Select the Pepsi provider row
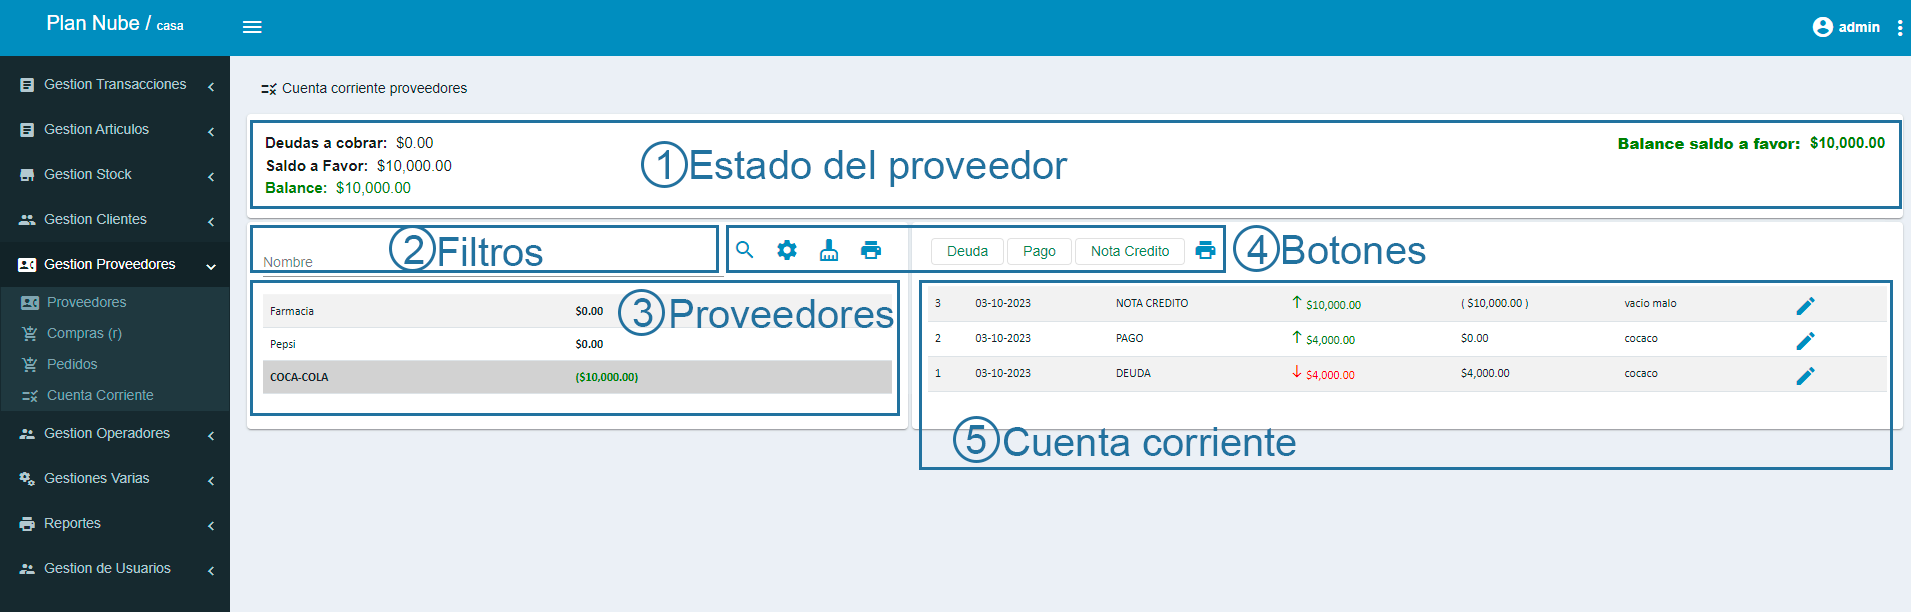 (x=577, y=344)
